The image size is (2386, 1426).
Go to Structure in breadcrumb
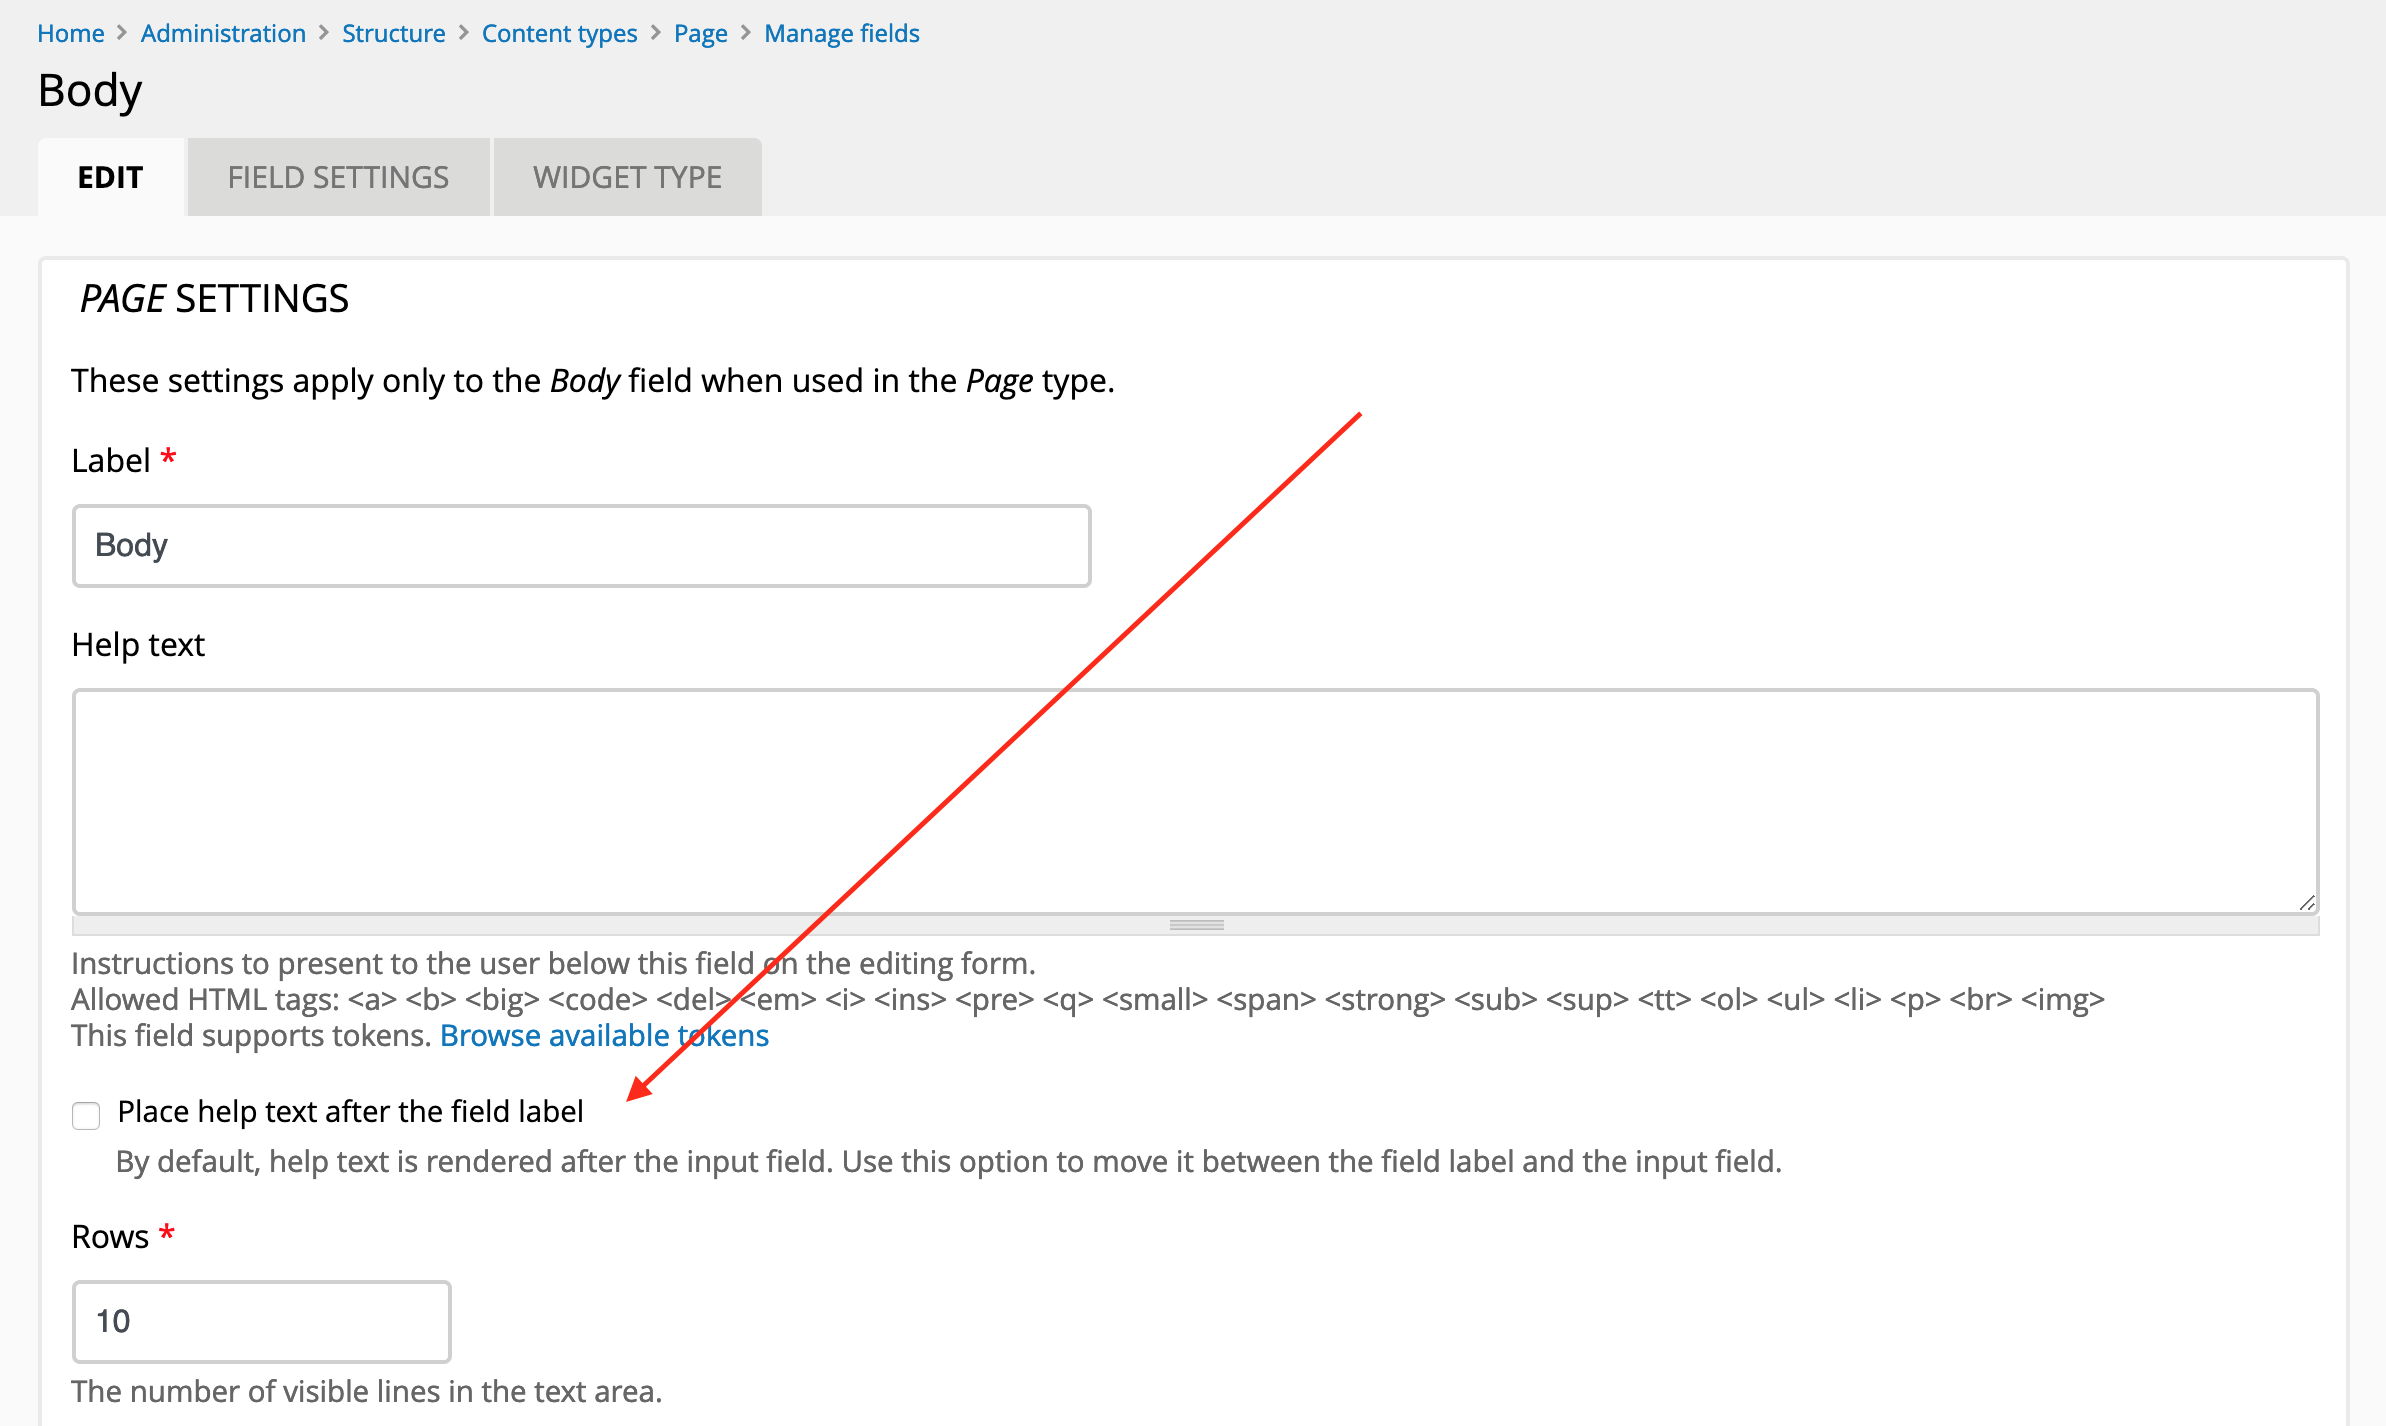393,33
